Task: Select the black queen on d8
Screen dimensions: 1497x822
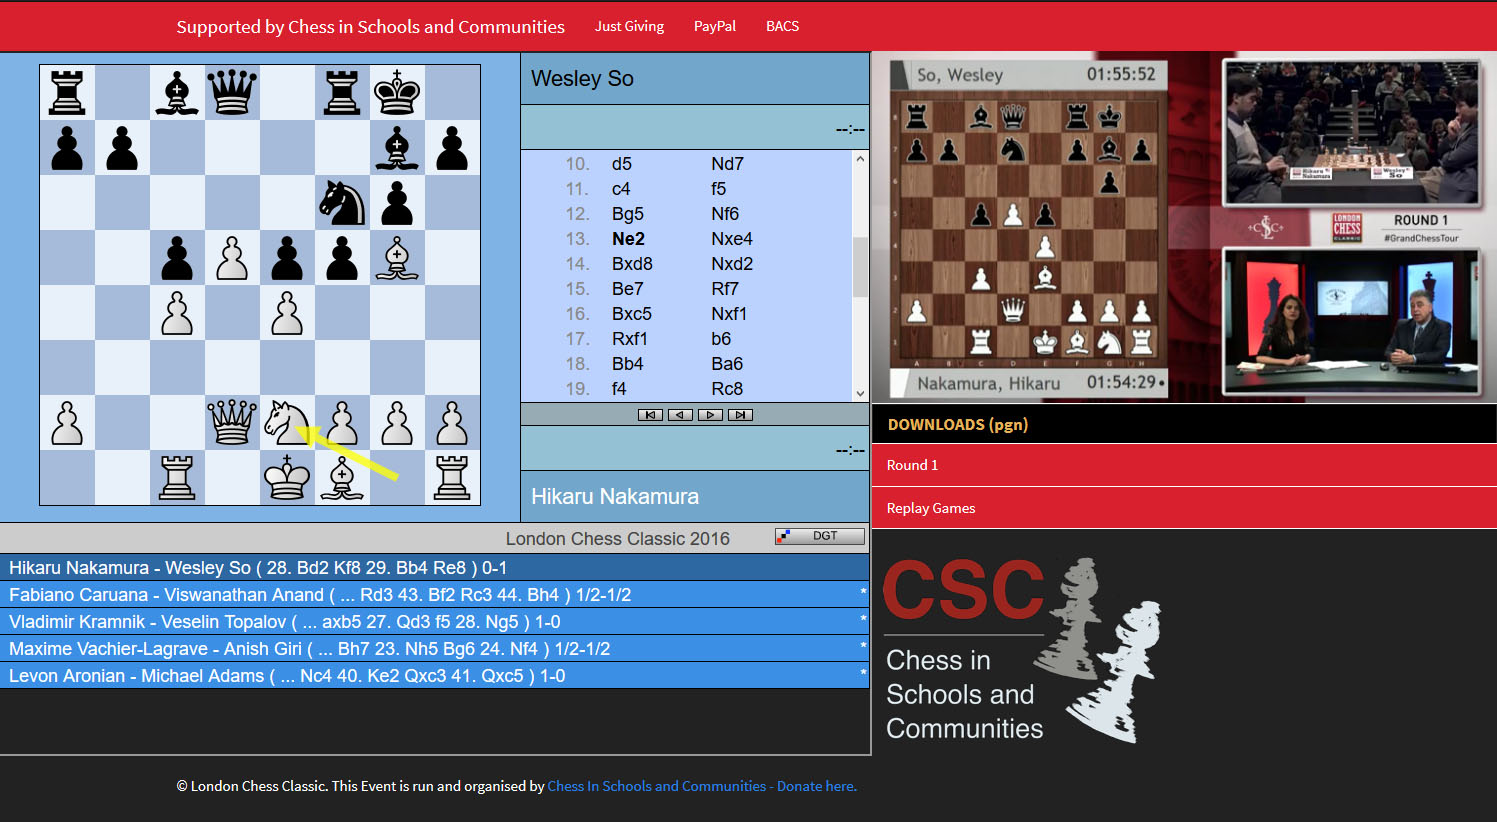Action: [232, 92]
